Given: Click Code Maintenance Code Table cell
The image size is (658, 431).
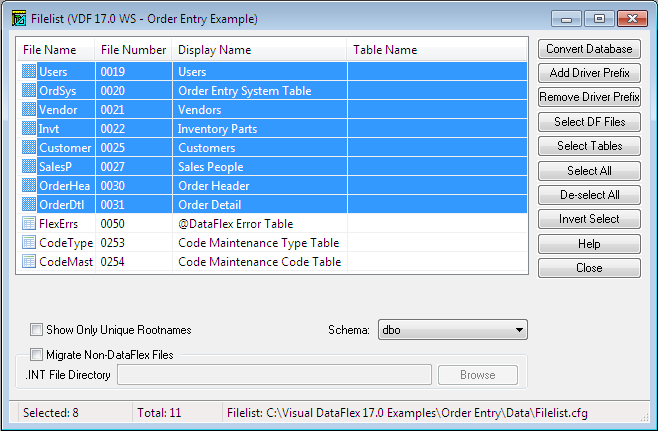Looking at the screenshot, I should point(259,261).
